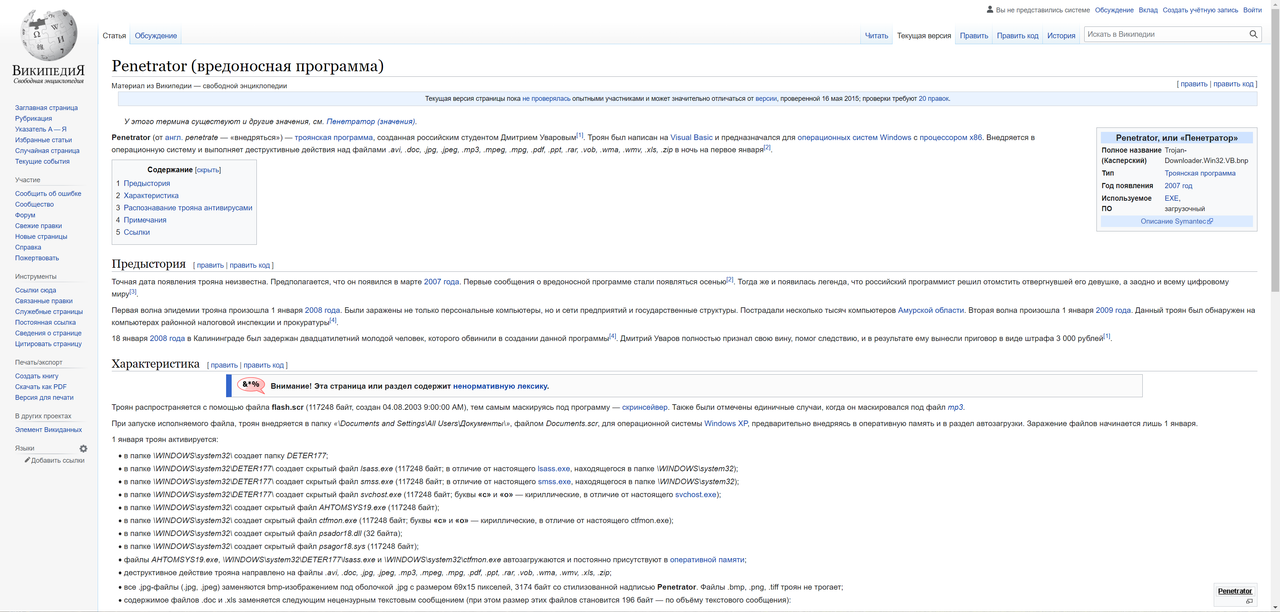1280x612 pixels.
Task: Click the user silhouette icon at top
Action: click(x=990, y=10)
